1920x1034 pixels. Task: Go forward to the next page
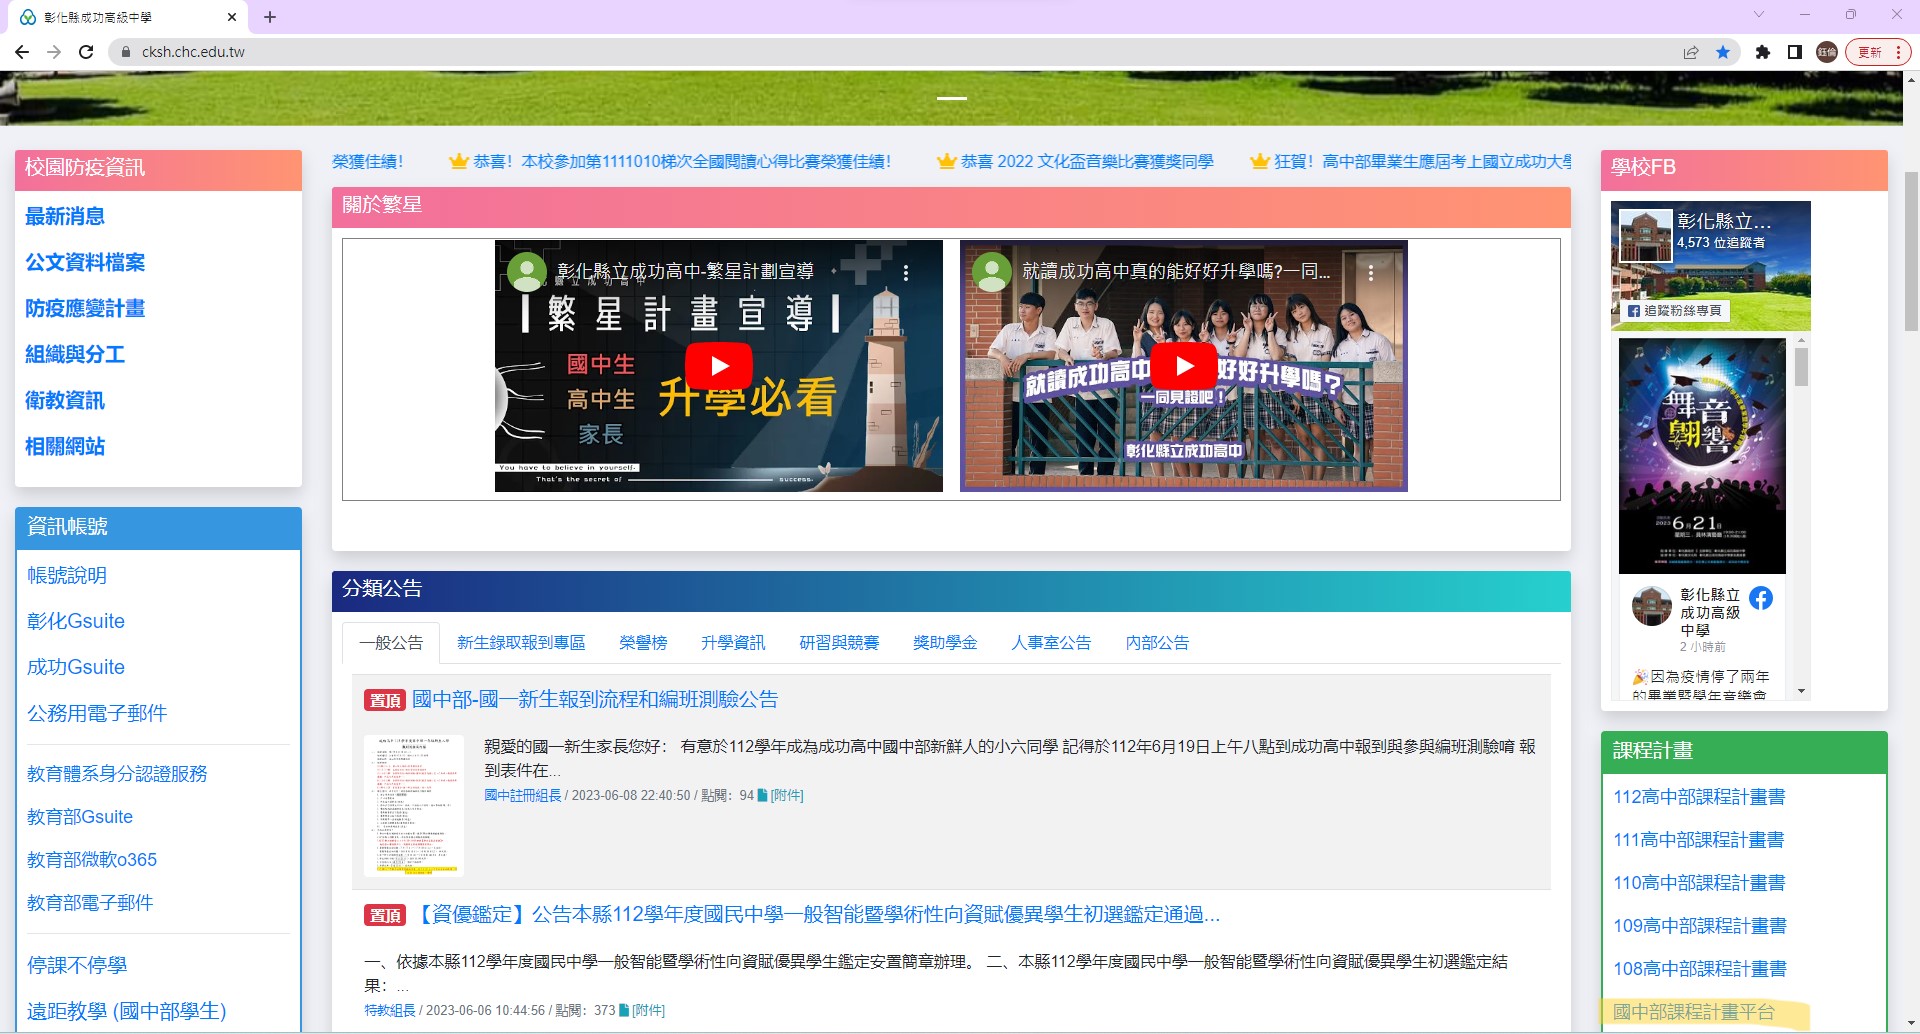point(54,52)
